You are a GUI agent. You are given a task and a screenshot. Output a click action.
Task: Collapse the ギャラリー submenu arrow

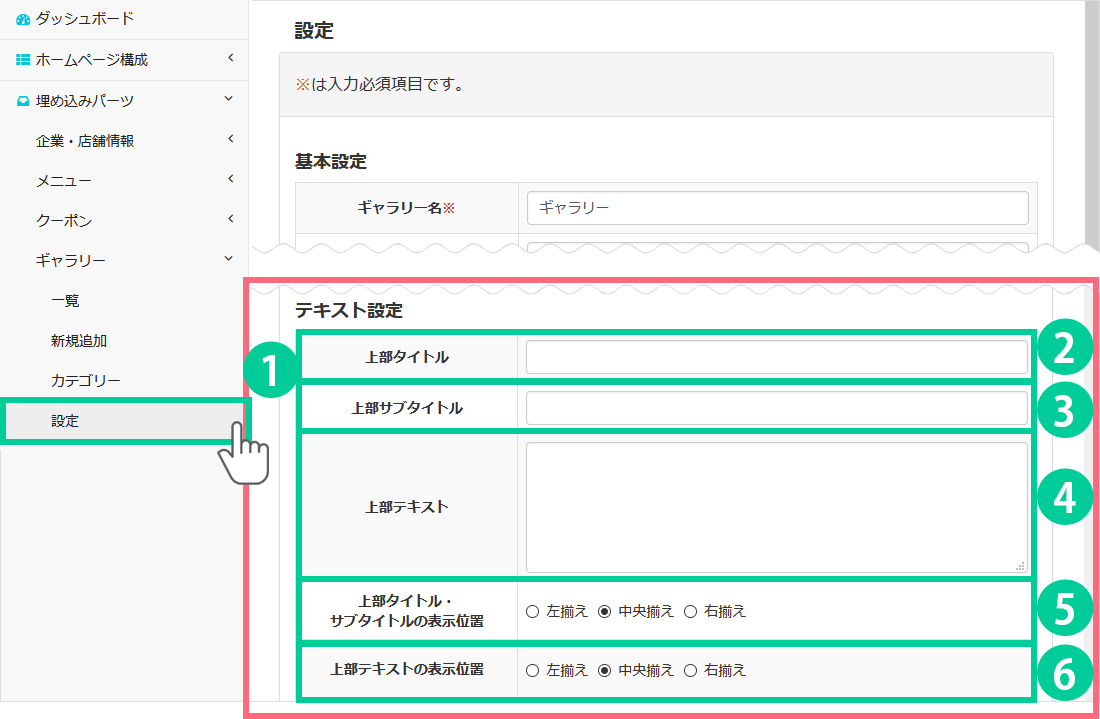(230, 260)
